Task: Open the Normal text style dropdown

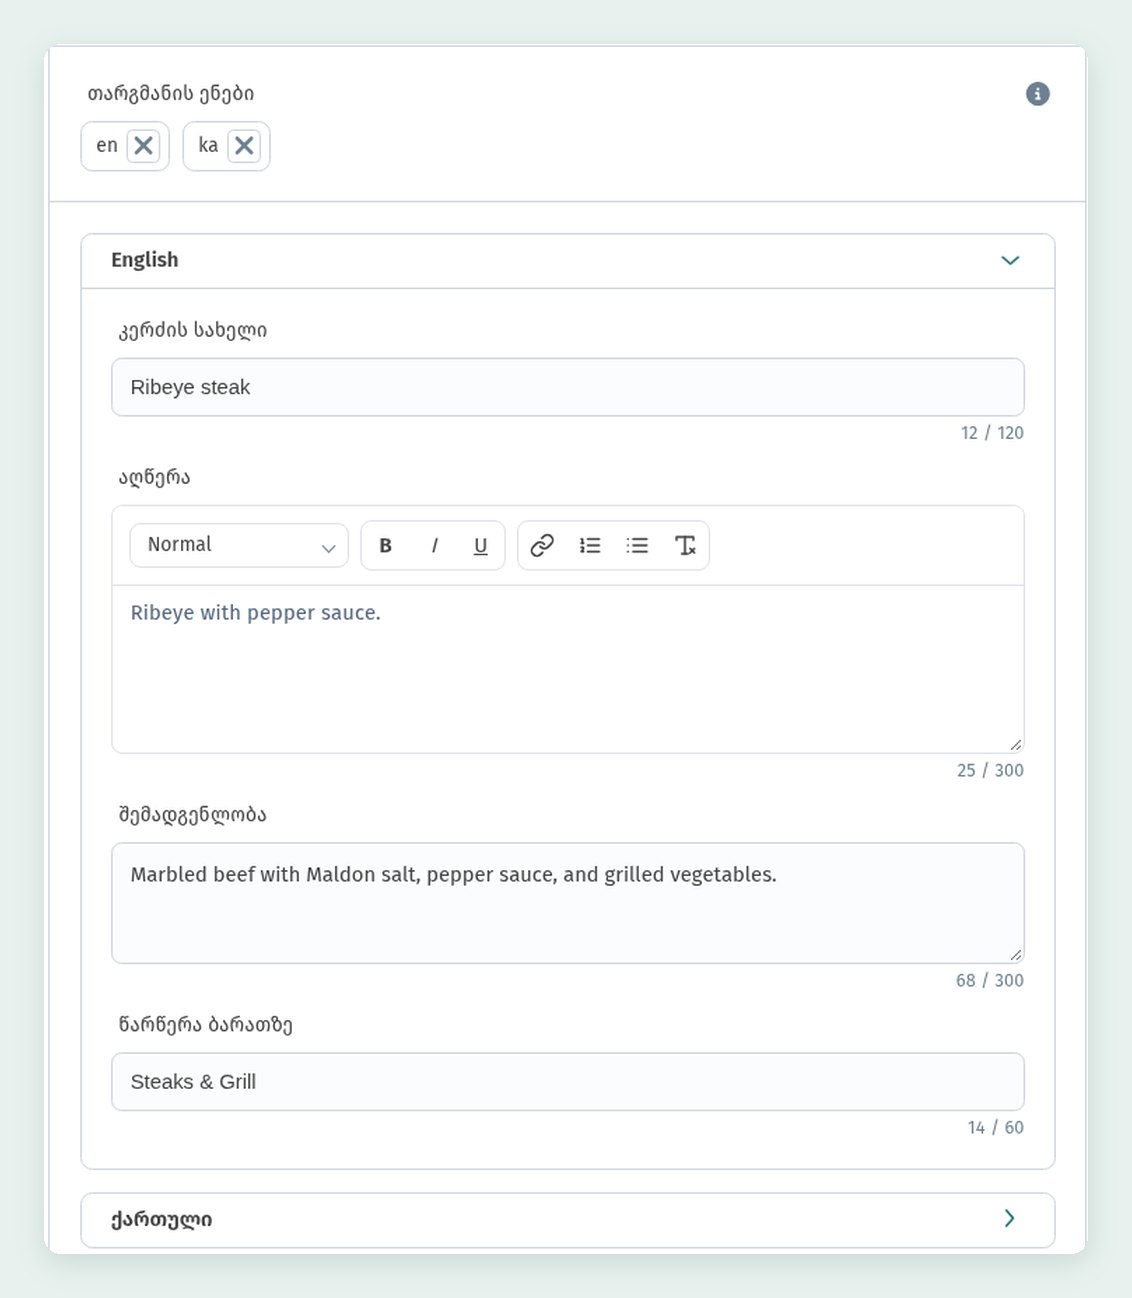Action: [x=239, y=546]
